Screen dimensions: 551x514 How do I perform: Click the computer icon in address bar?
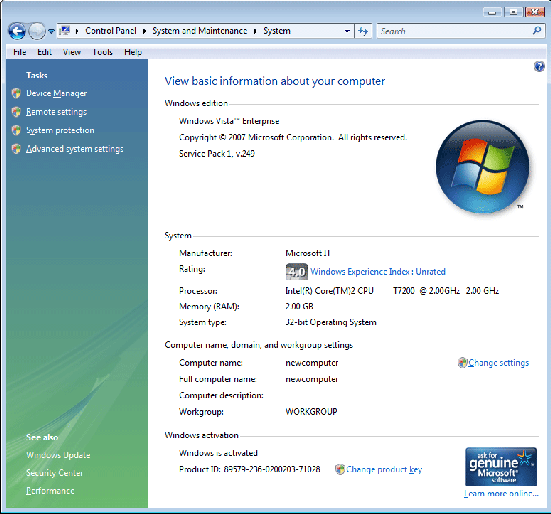pos(64,31)
